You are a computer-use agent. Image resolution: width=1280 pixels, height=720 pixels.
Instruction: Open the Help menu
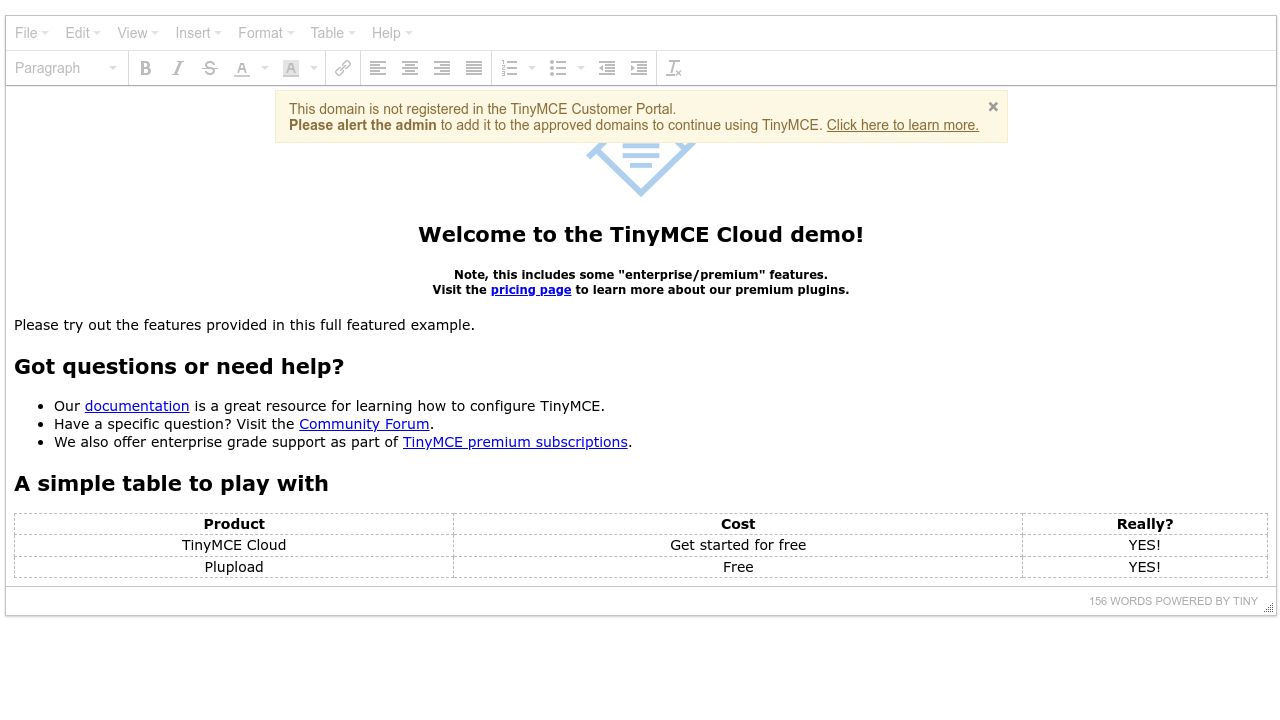(392, 33)
